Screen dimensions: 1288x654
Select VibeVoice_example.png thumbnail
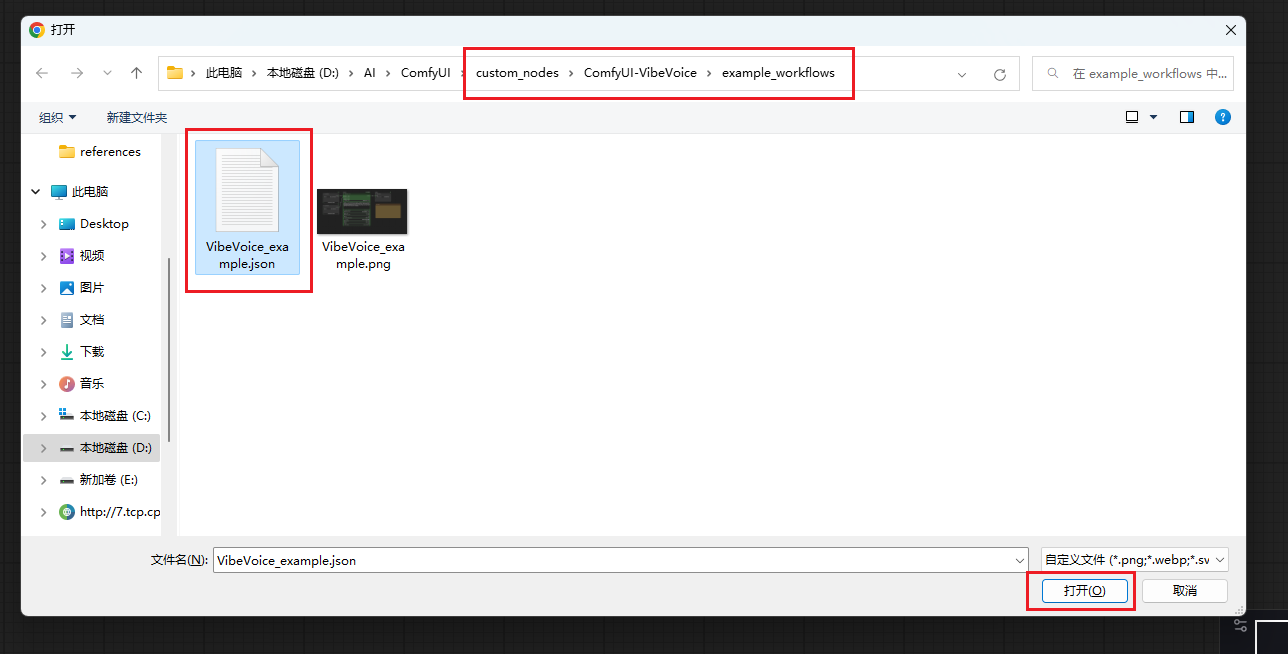pos(362,211)
